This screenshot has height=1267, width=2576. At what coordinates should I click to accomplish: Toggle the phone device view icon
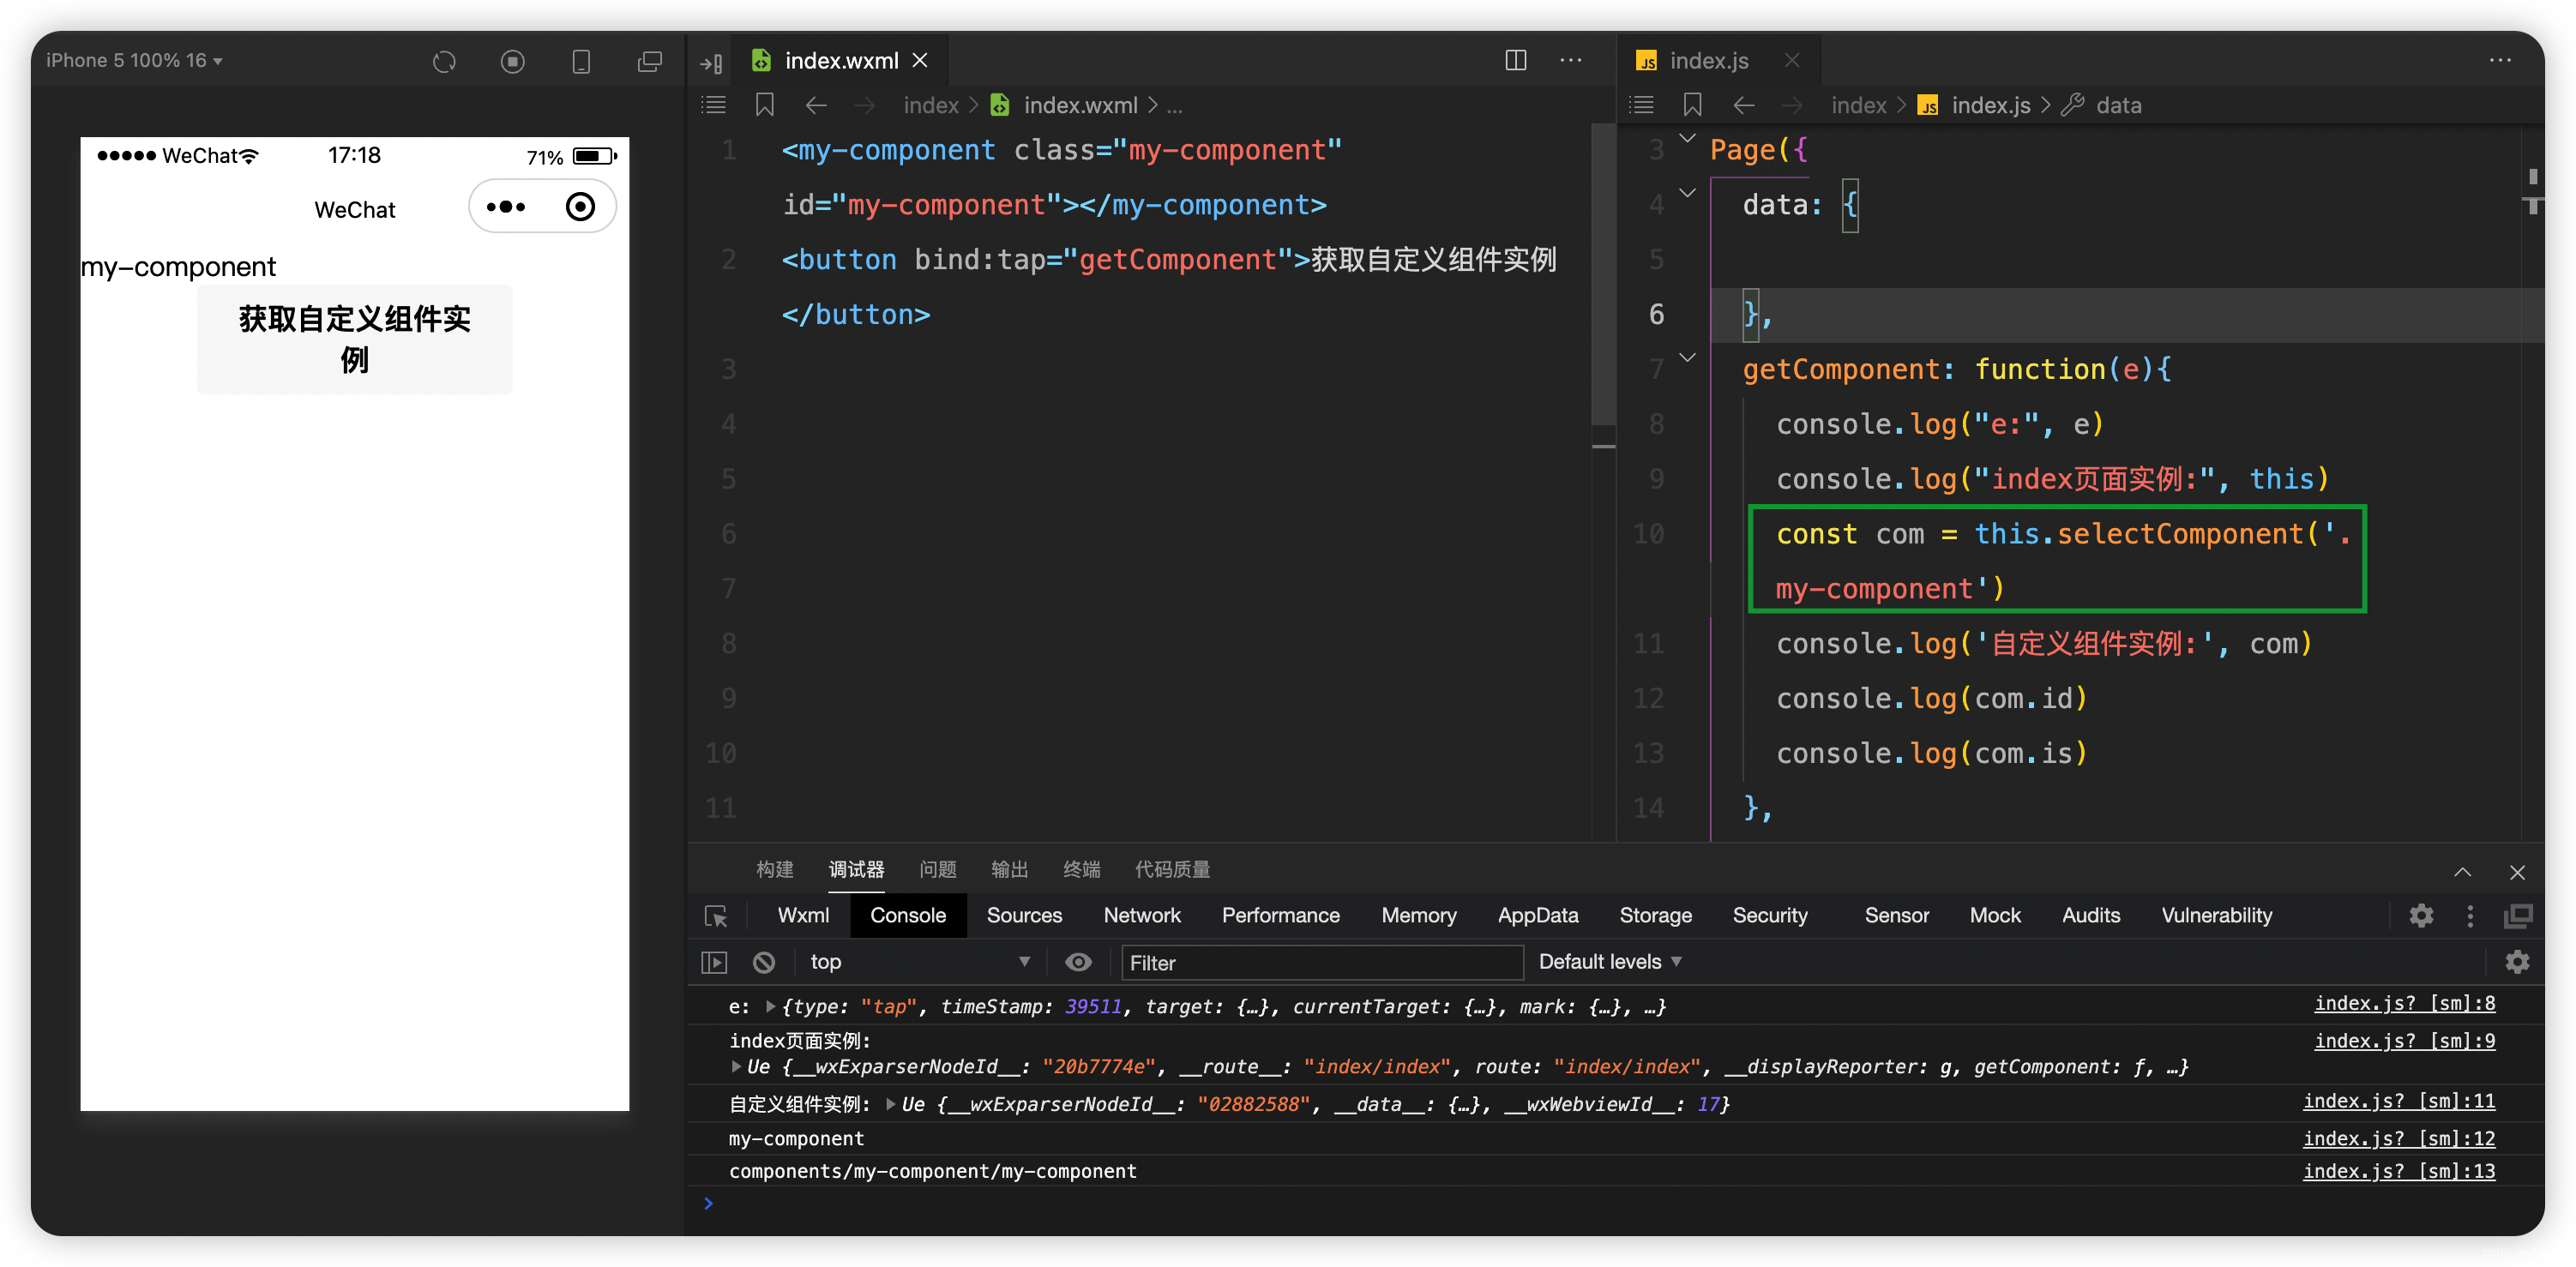(x=581, y=61)
